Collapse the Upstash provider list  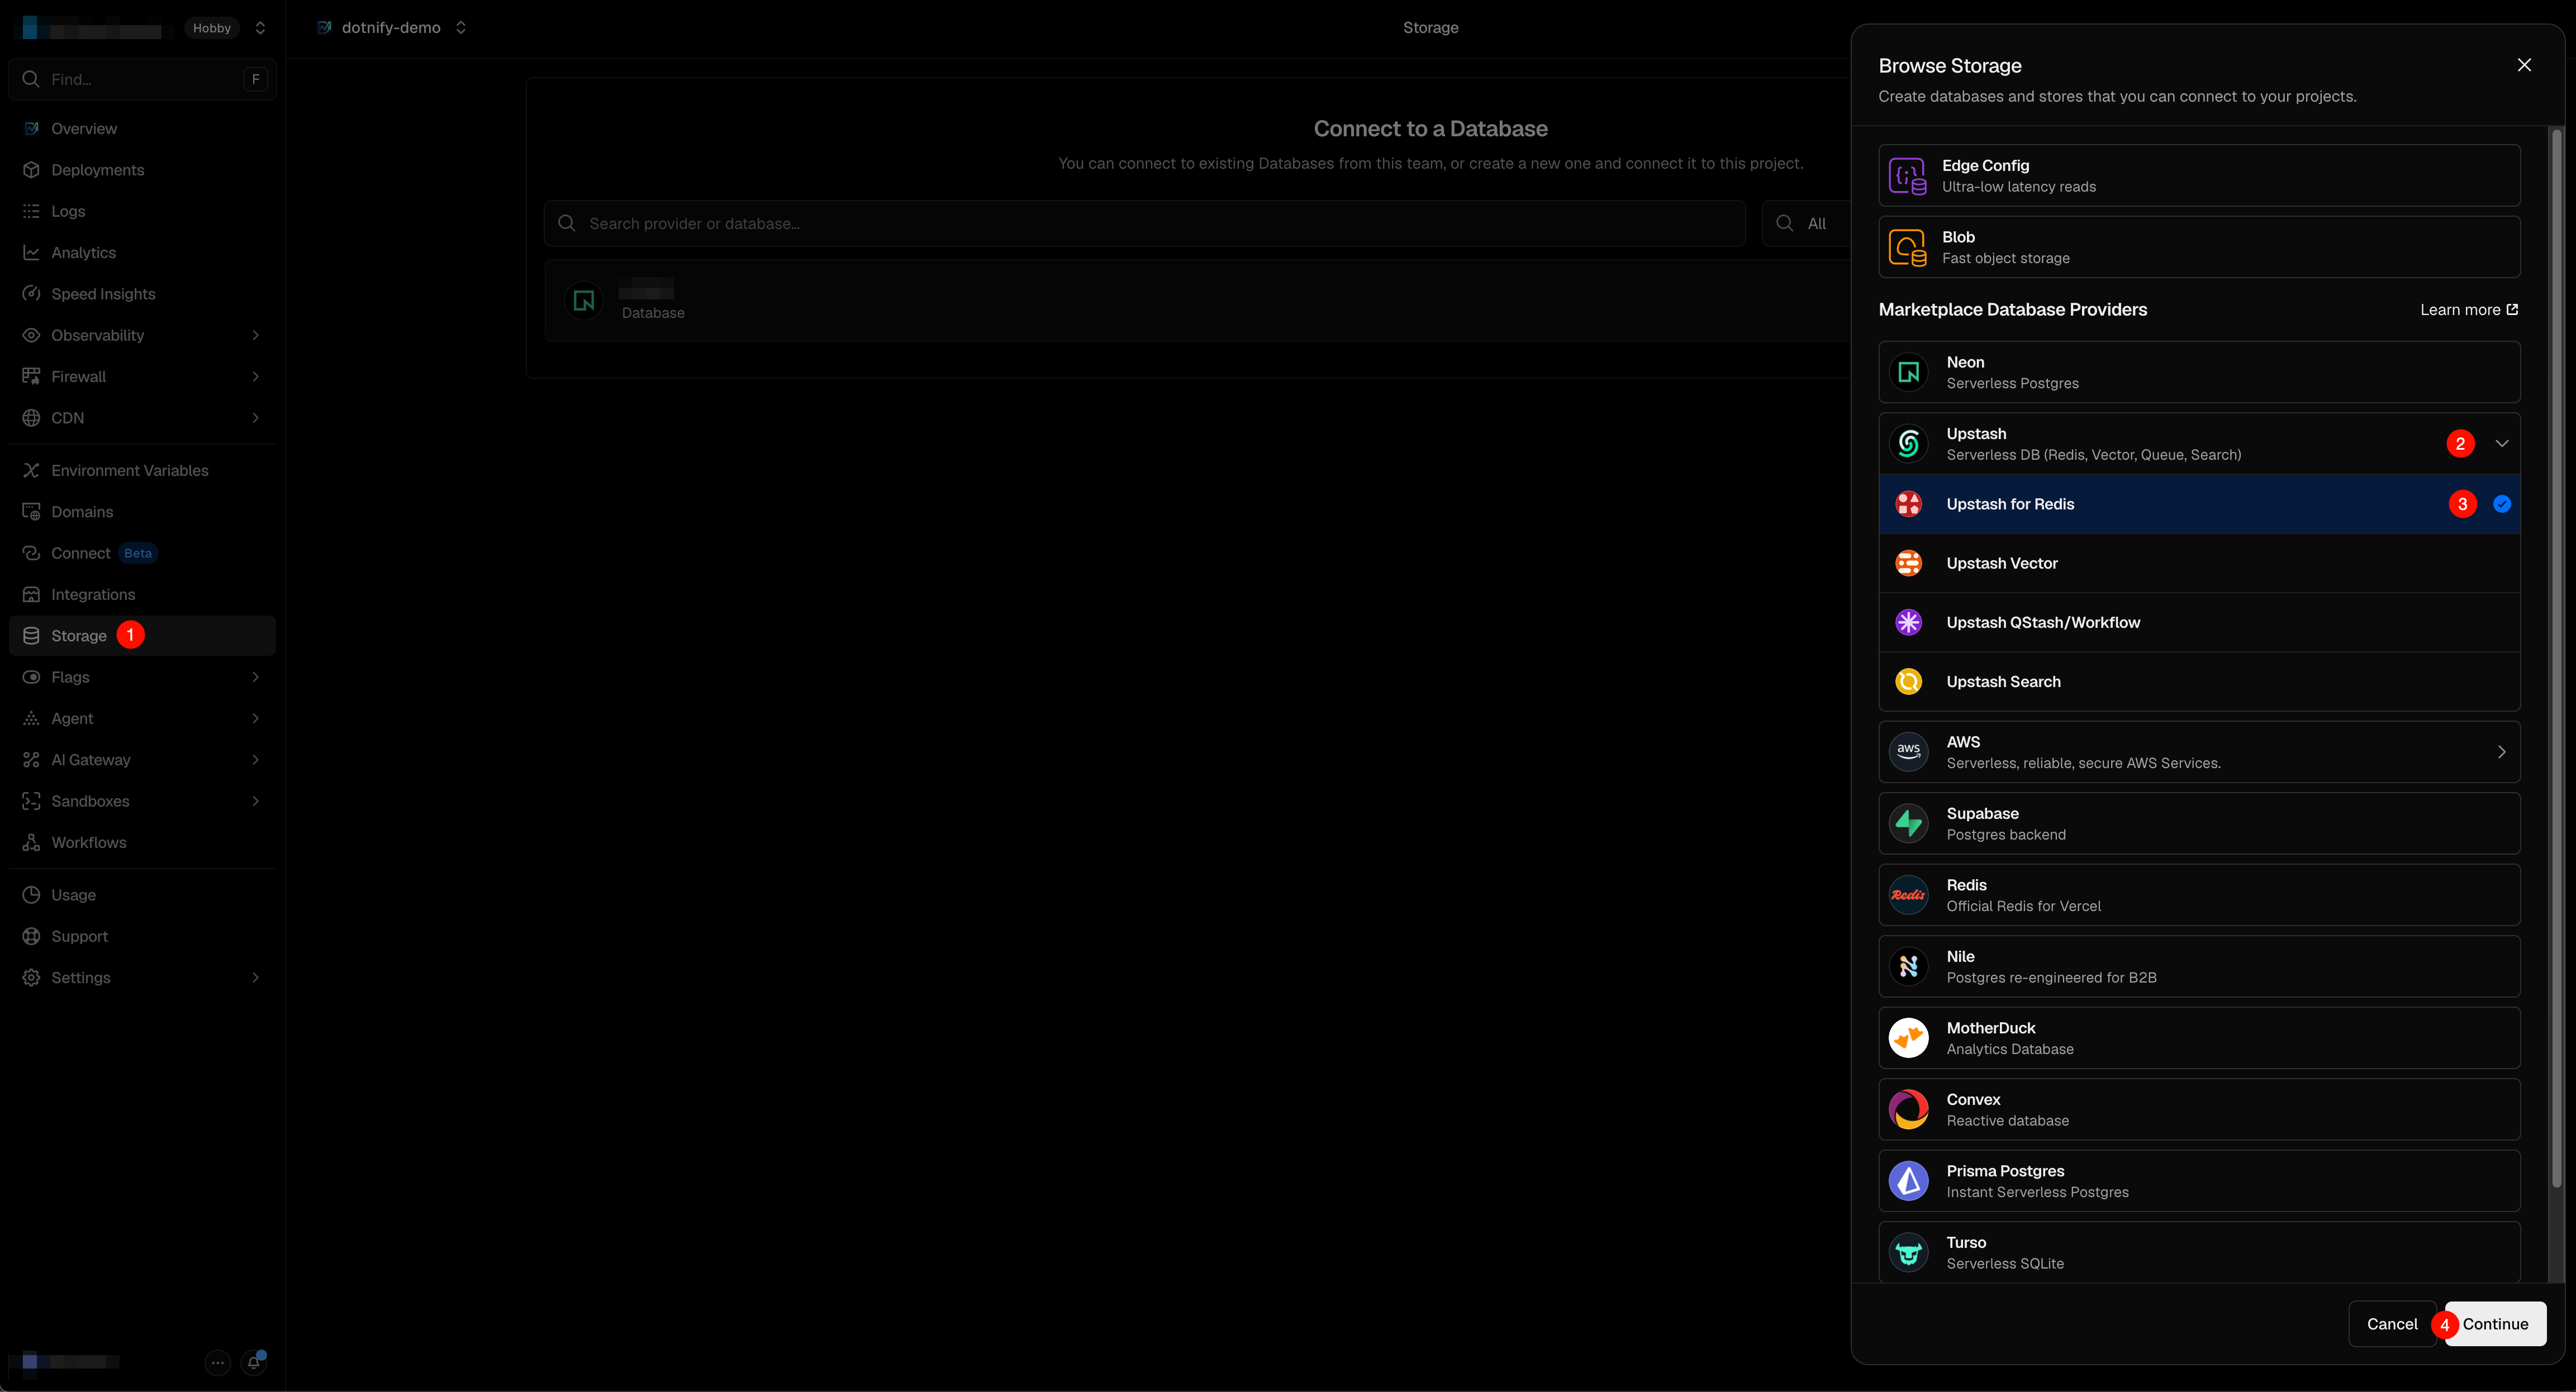click(2502, 444)
